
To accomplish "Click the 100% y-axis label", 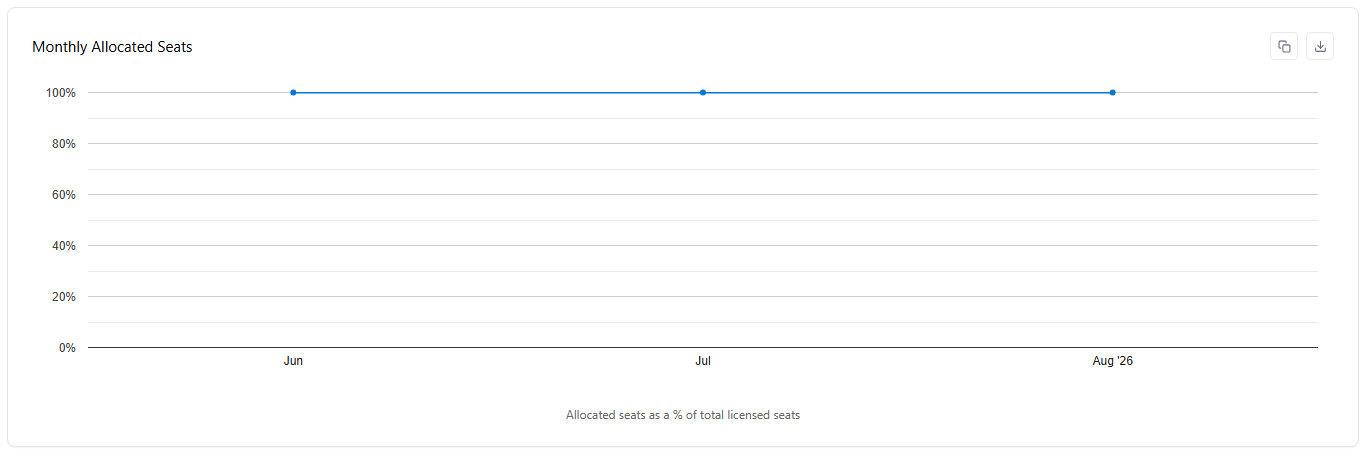I will click(x=60, y=93).
